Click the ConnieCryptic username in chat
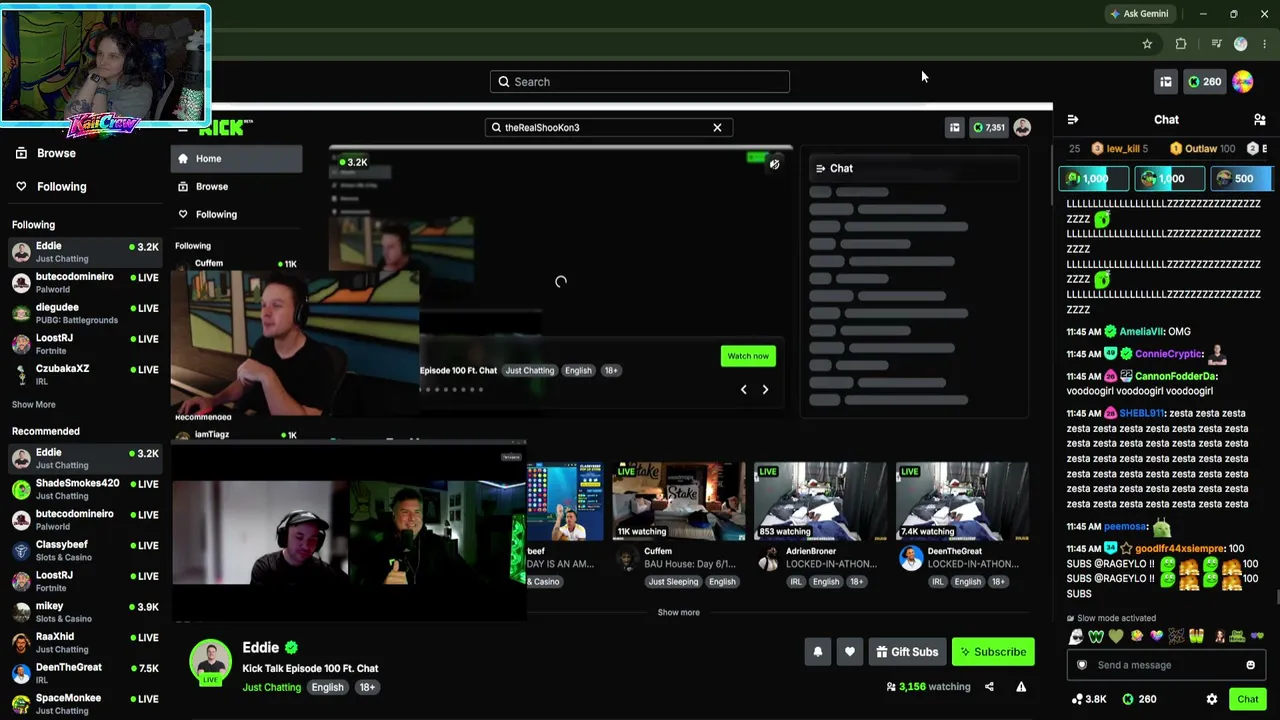 [x=1168, y=354]
